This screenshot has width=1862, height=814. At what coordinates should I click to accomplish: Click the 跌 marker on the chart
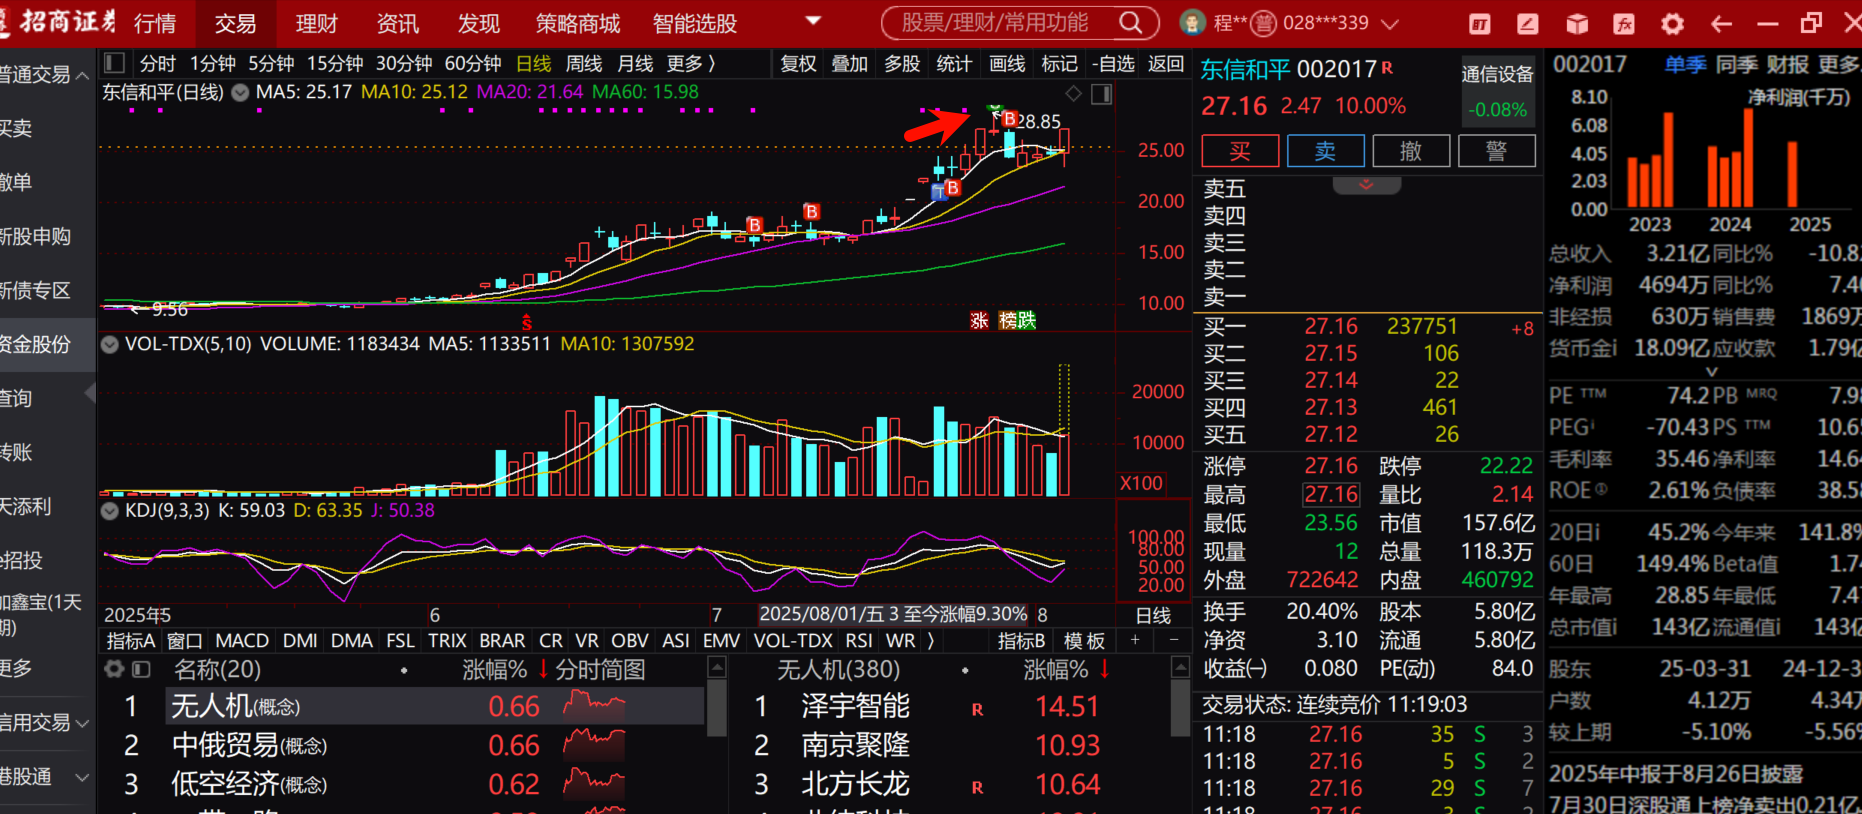tap(1027, 320)
